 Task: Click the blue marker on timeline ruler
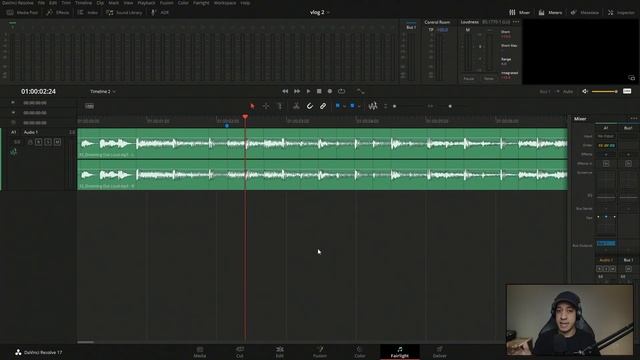(227, 126)
